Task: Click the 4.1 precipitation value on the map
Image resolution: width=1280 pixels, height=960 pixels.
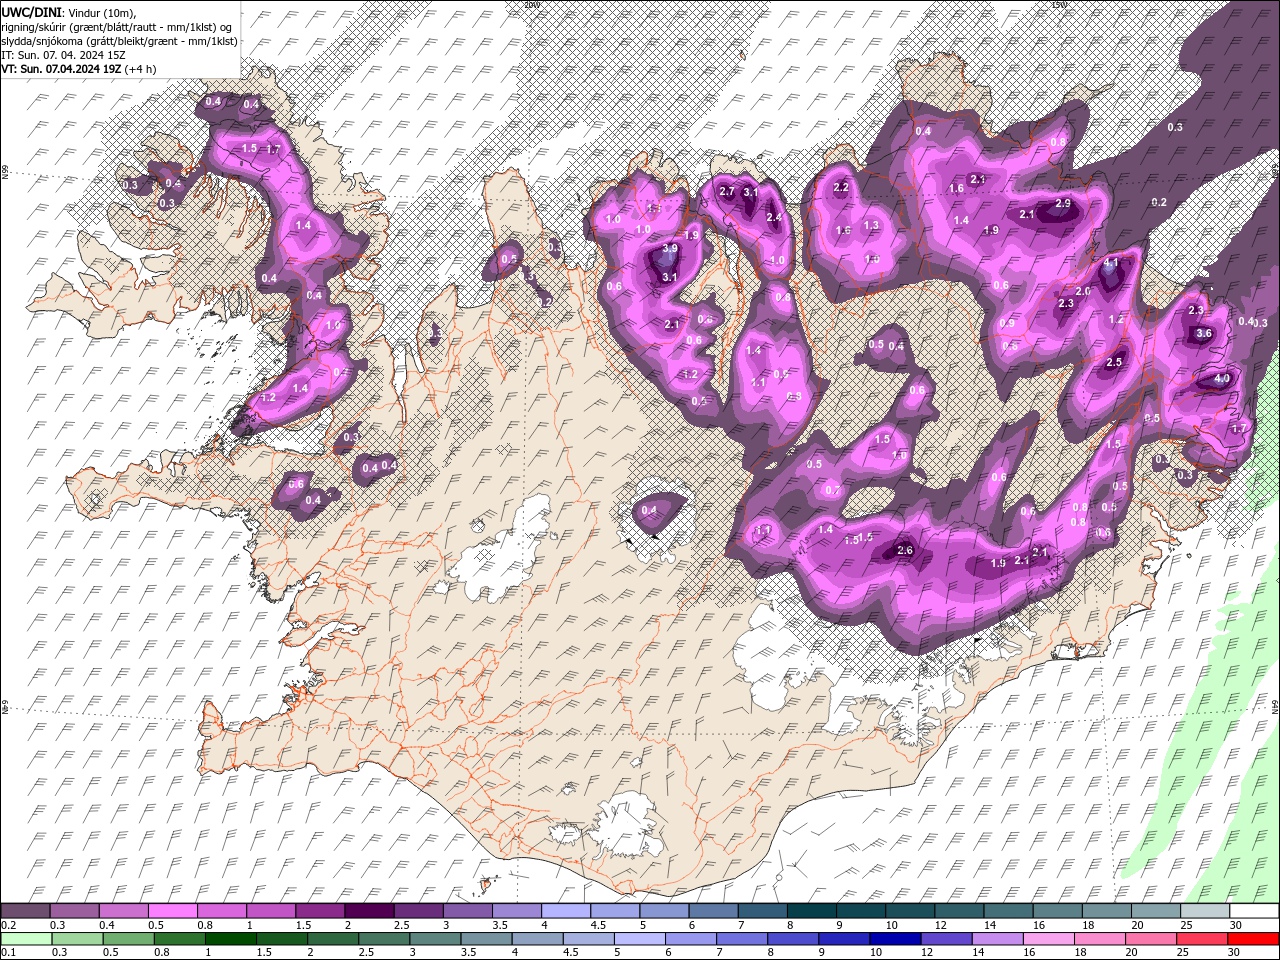Action: click(1111, 263)
